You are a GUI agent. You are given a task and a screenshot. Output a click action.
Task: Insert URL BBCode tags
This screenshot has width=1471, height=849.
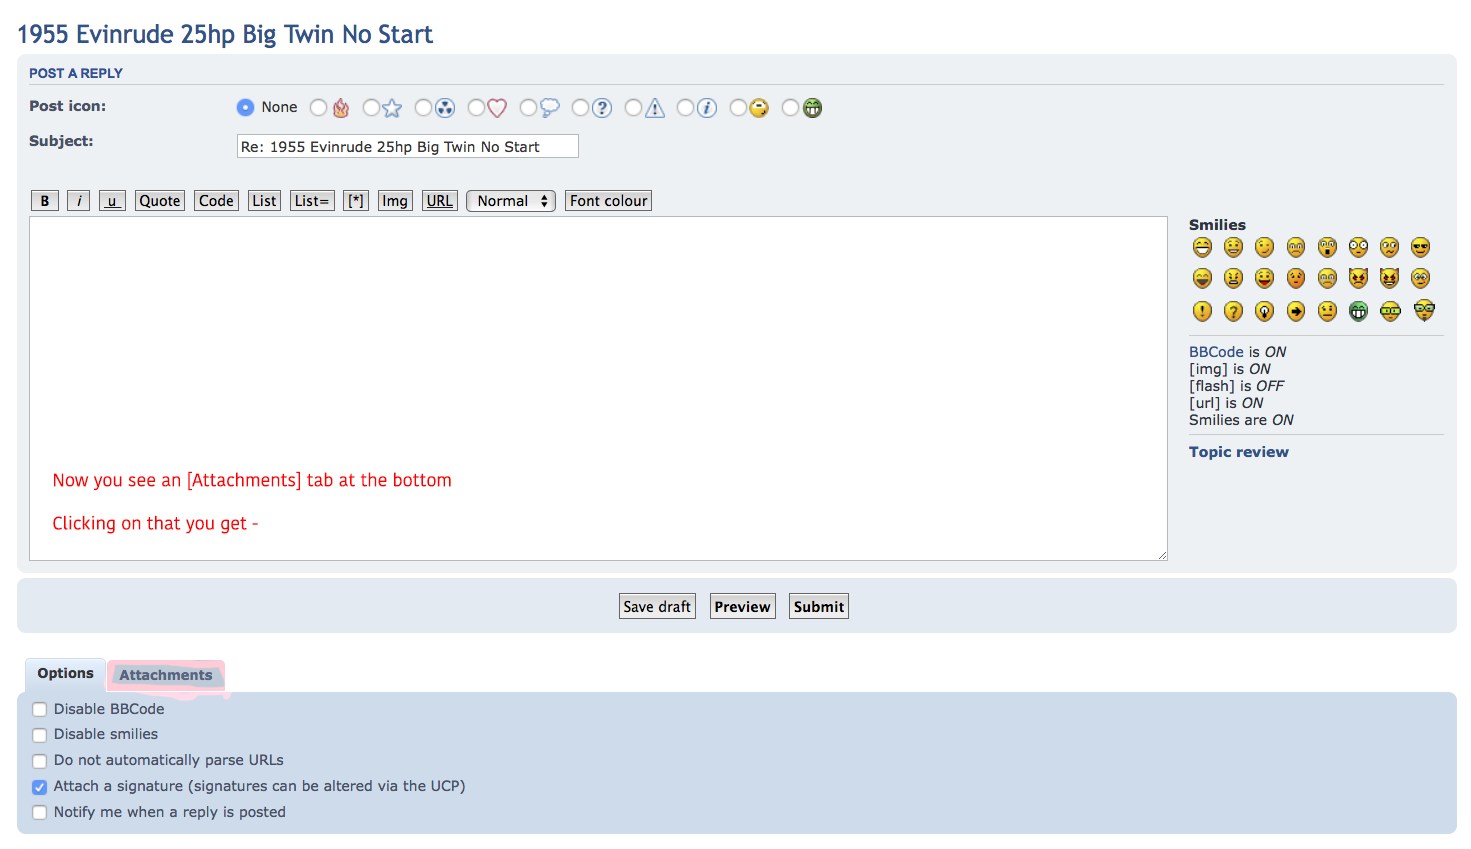tap(440, 201)
